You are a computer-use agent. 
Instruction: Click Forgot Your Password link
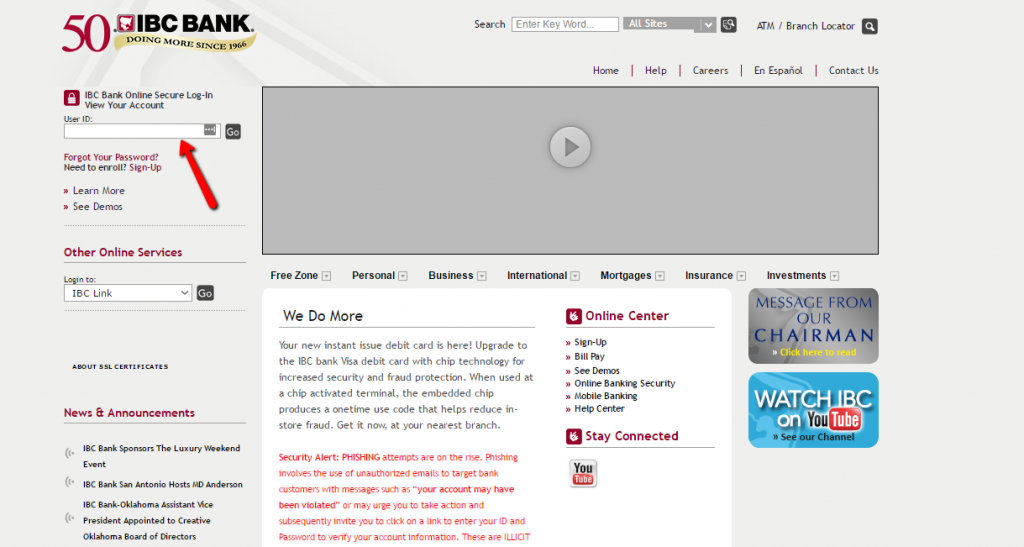tap(111, 157)
